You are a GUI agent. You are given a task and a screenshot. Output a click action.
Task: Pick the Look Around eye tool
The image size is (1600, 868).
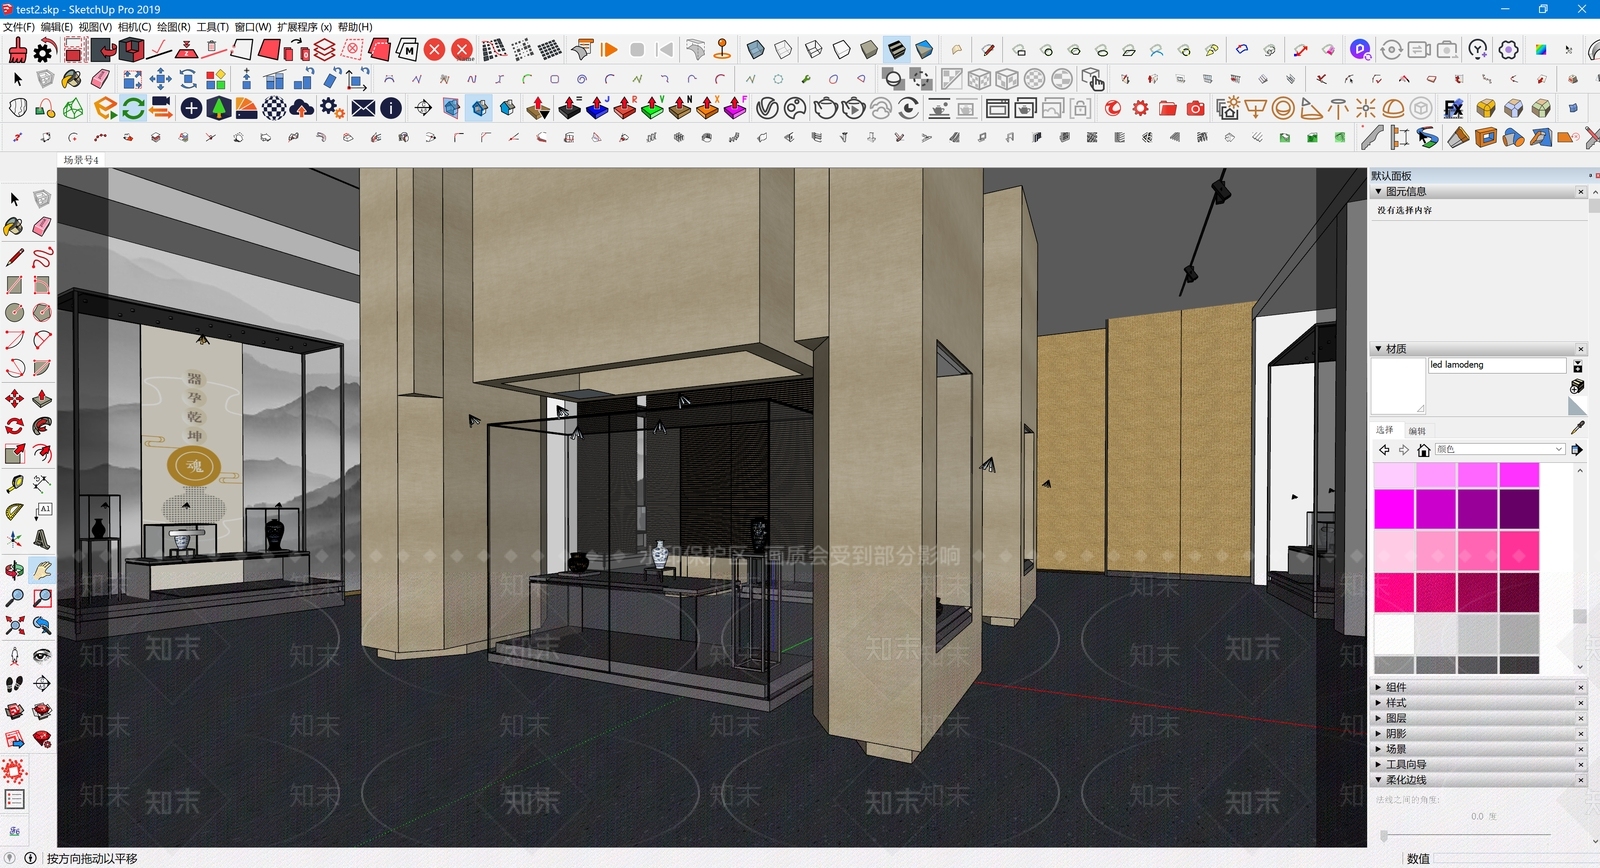click(x=42, y=656)
